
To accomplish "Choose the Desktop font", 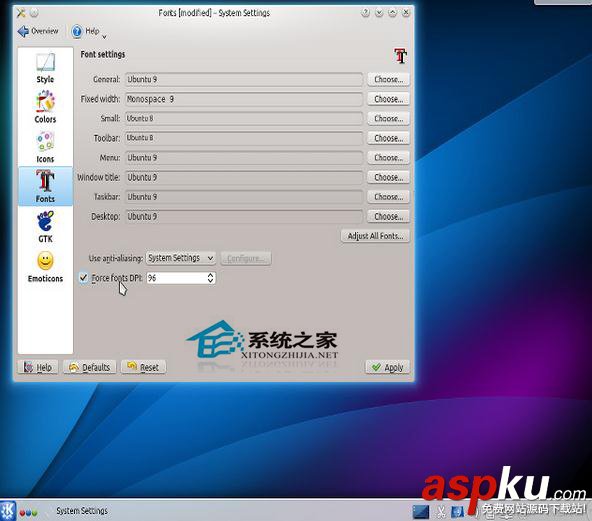I will (x=388, y=217).
